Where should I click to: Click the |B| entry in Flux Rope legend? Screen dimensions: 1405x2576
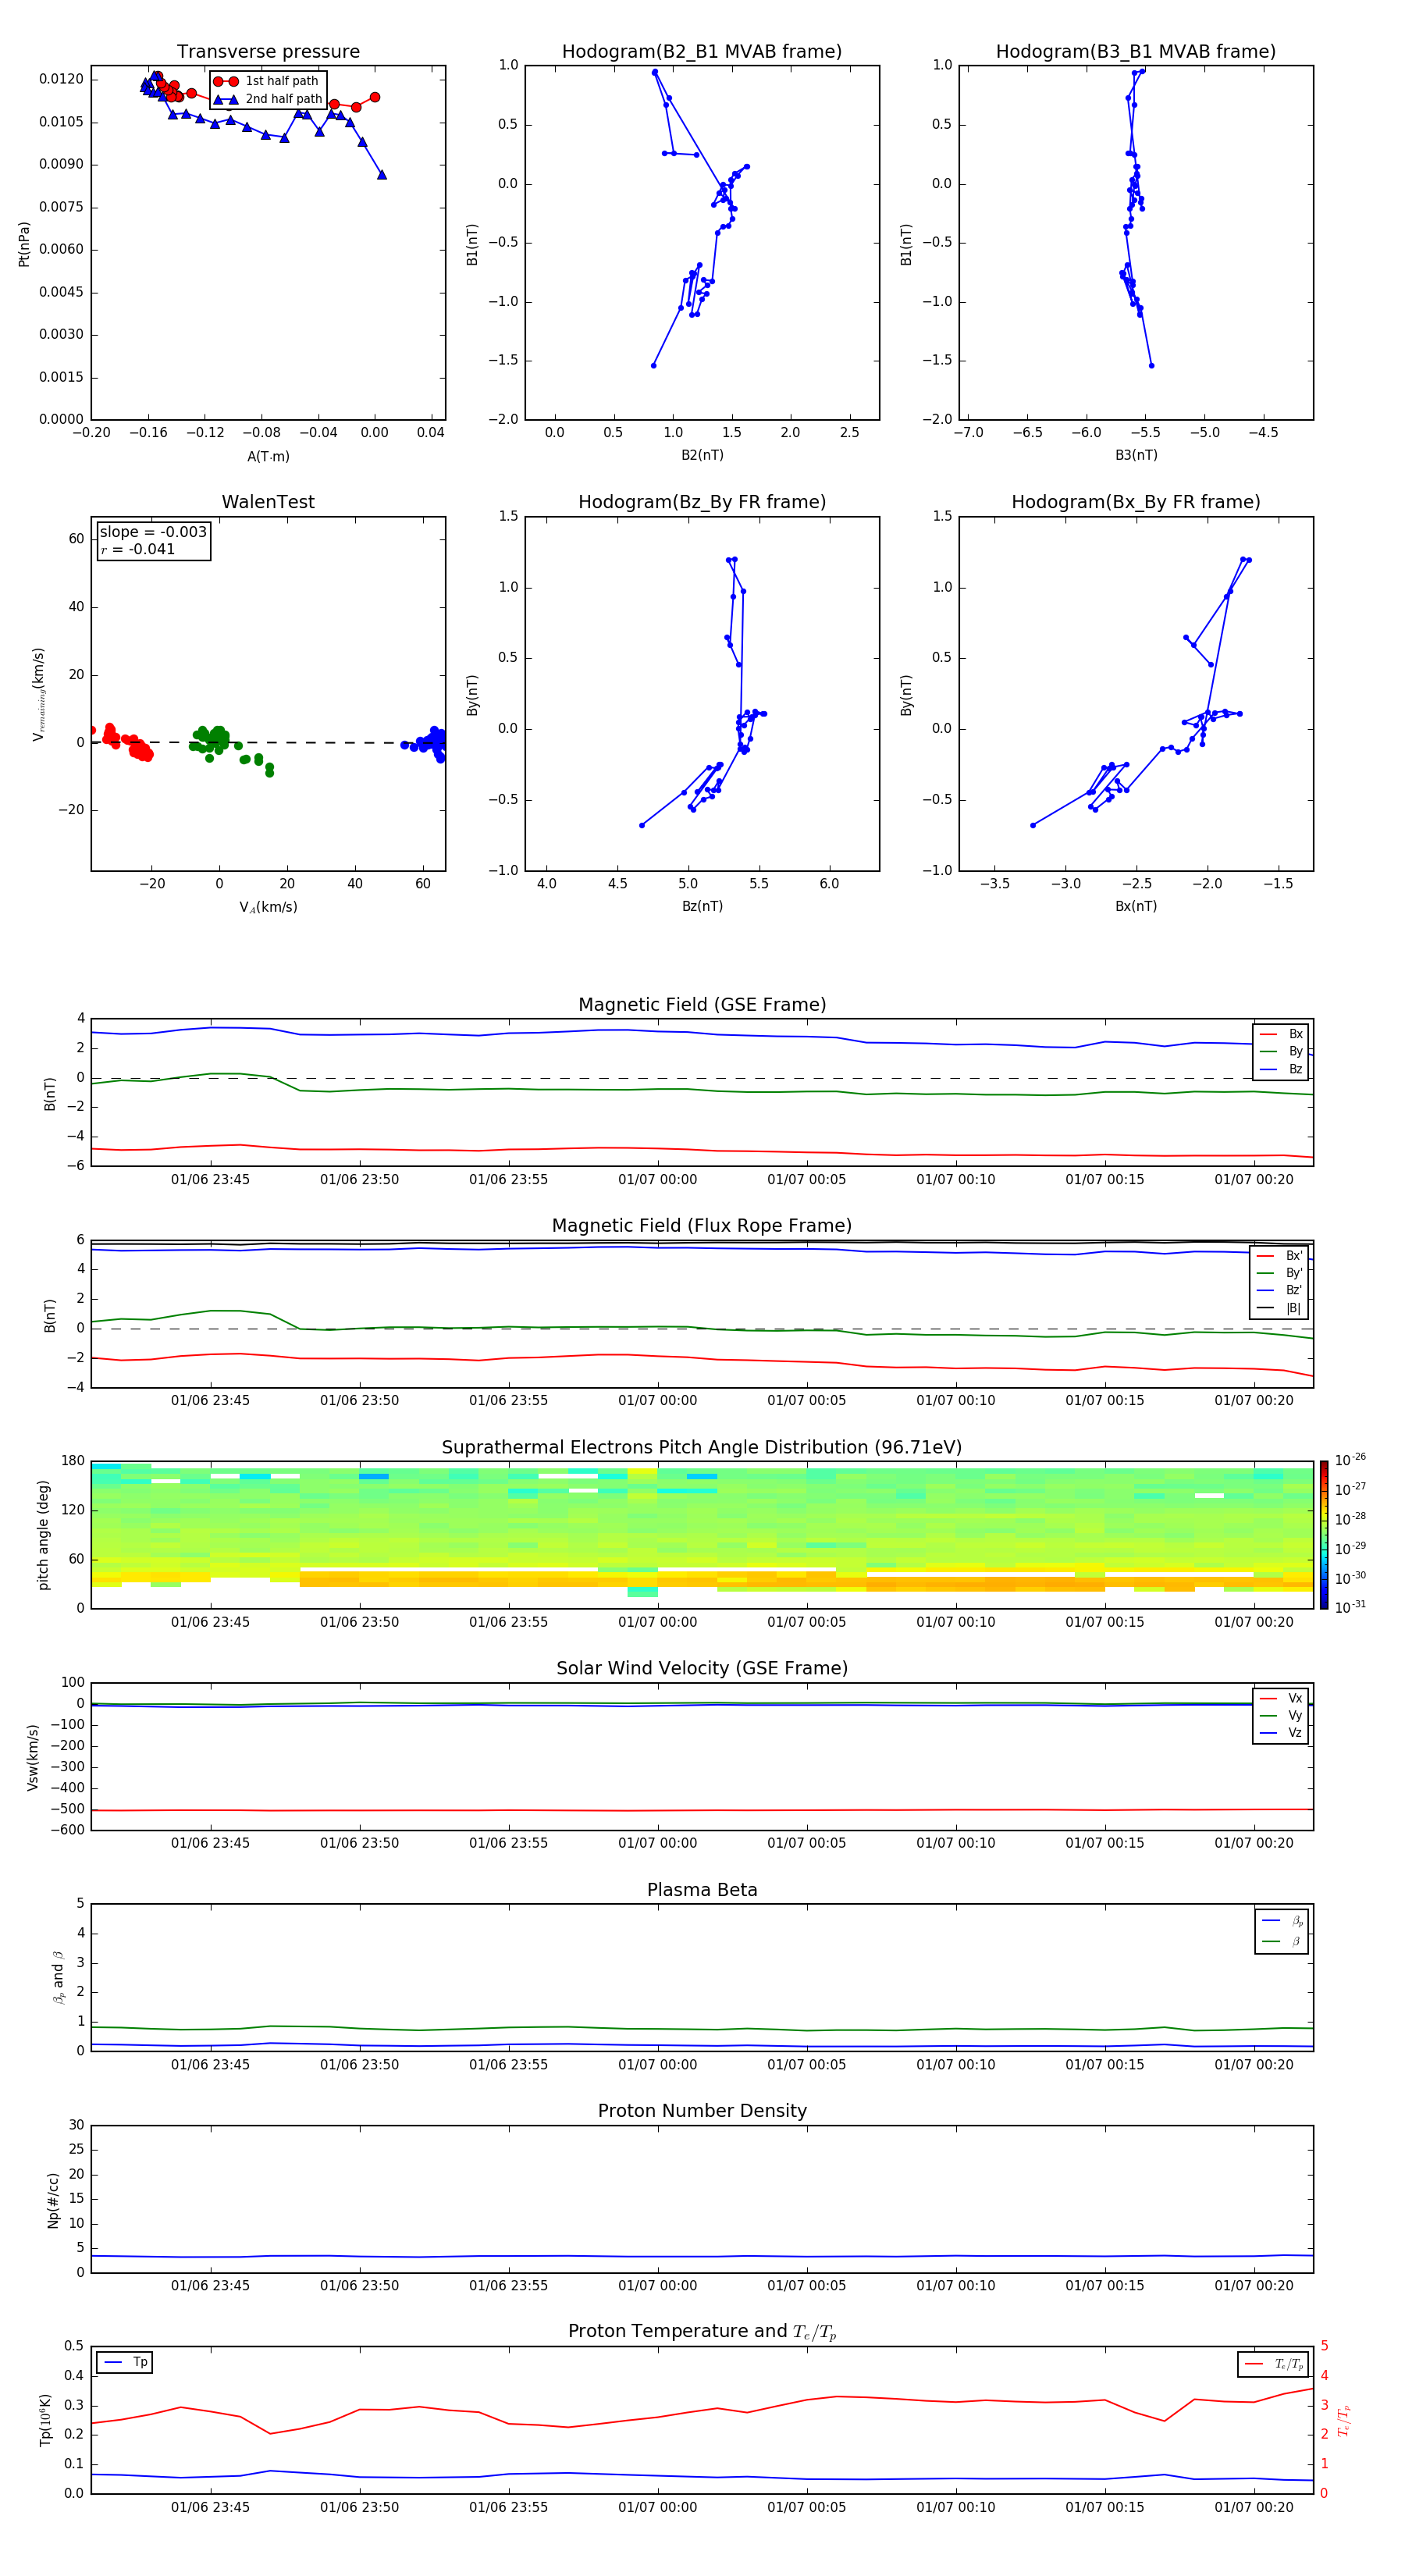tap(1279, 1309)
